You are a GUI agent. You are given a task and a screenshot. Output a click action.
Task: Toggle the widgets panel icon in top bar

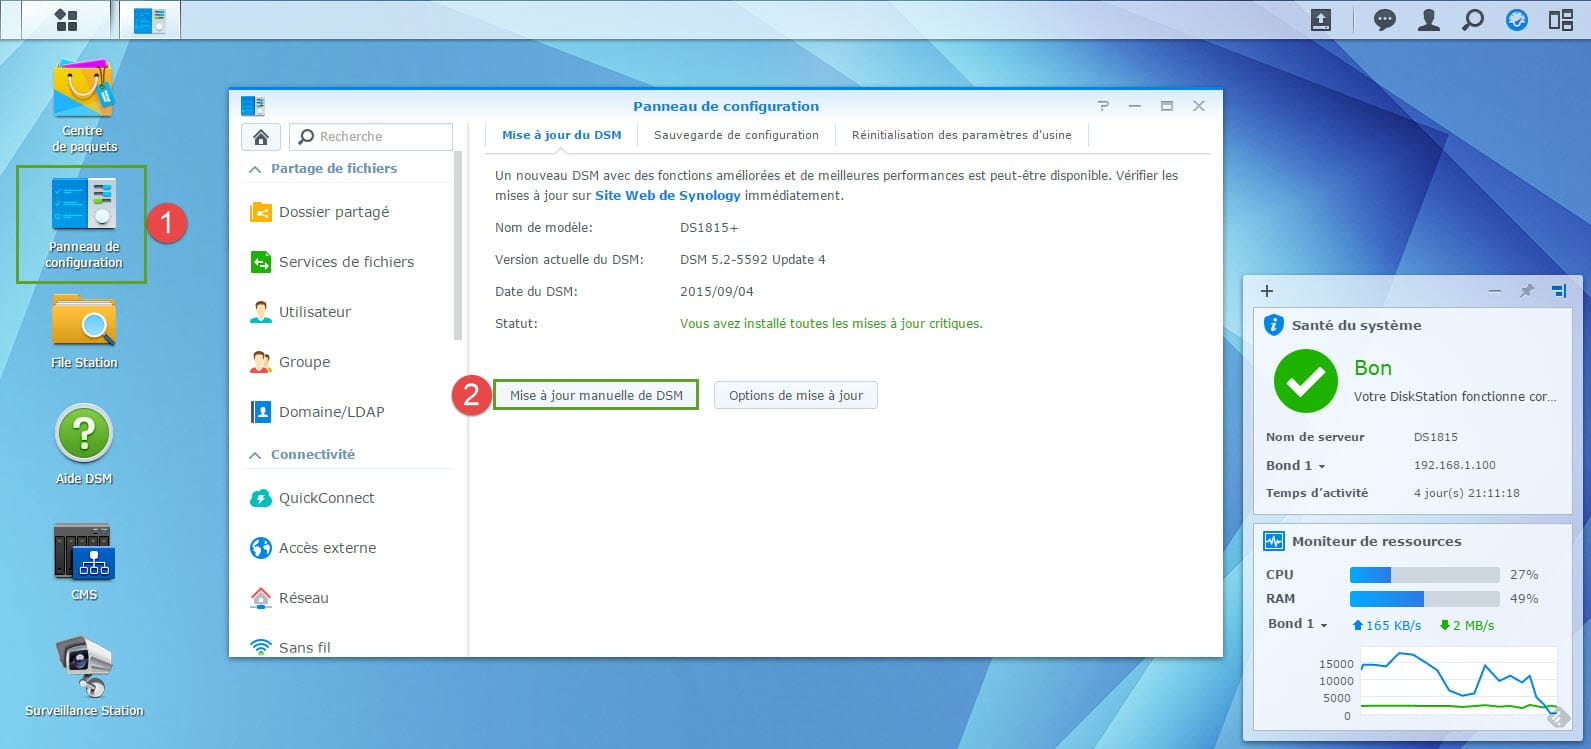1561,20
